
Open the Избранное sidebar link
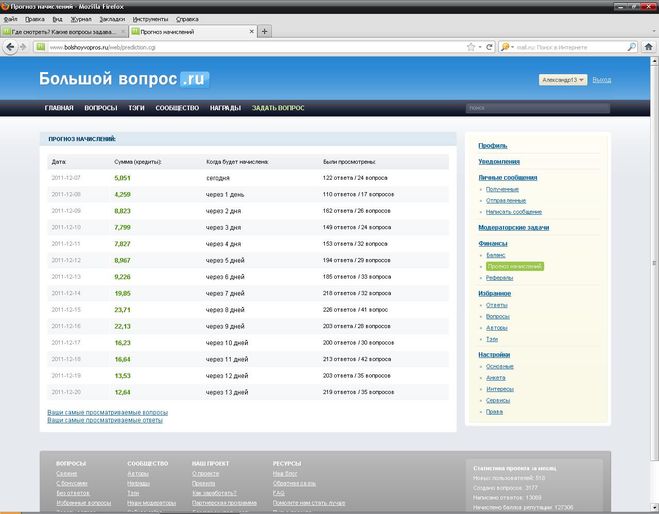pyautogui.click(x=494, y=294)
